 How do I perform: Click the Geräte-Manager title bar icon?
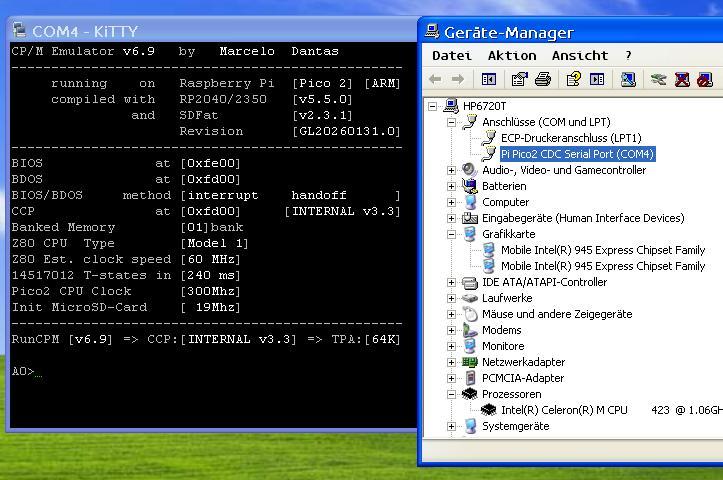[432, 31]
